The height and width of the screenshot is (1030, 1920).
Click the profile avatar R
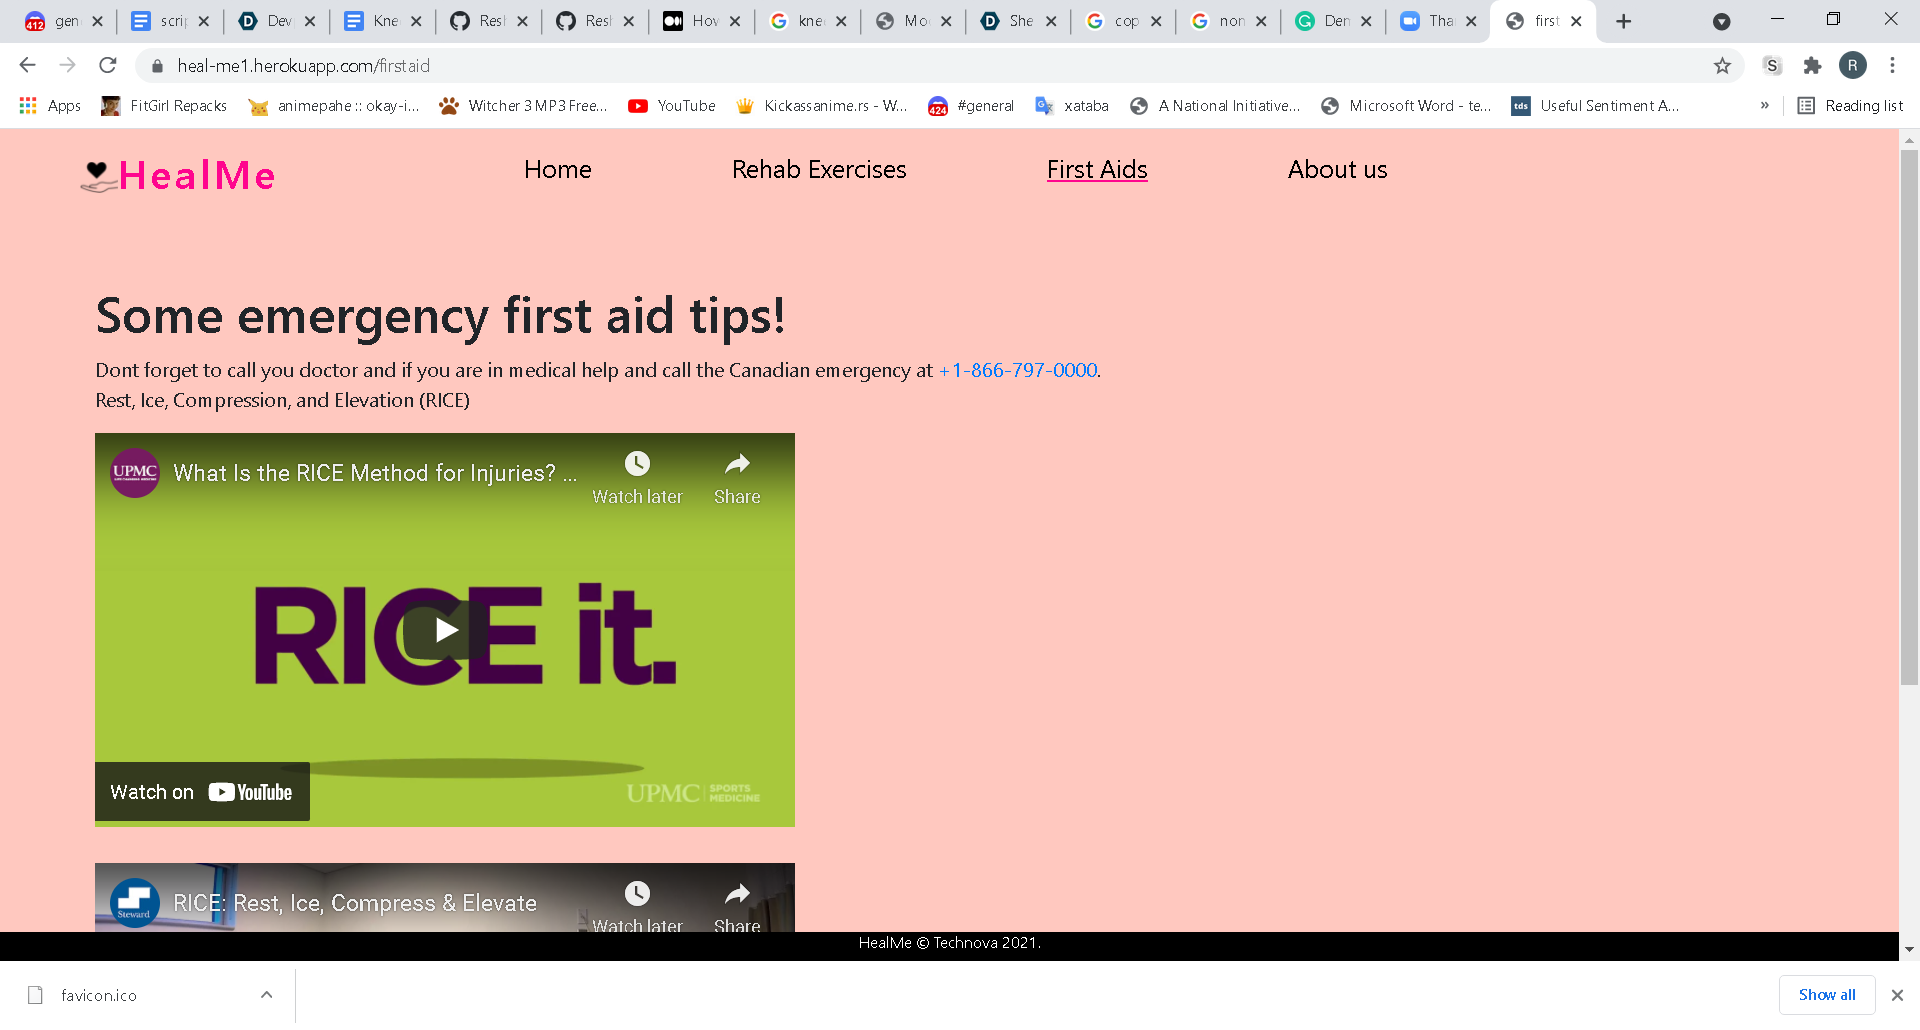coord(1853,66)
